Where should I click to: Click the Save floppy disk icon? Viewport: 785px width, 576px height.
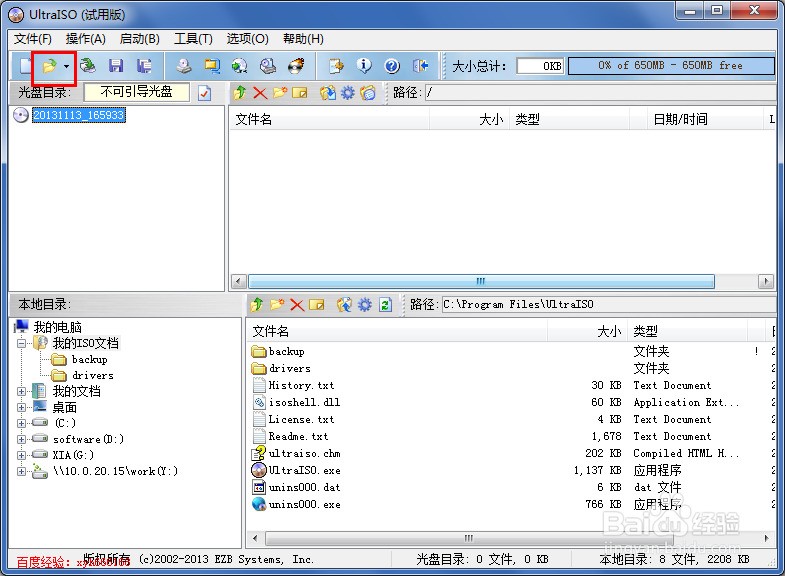pos(116,66)
